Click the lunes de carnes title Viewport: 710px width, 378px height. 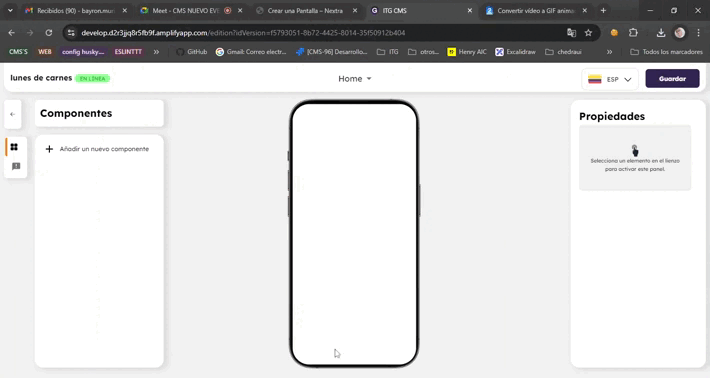pos(41,78)
